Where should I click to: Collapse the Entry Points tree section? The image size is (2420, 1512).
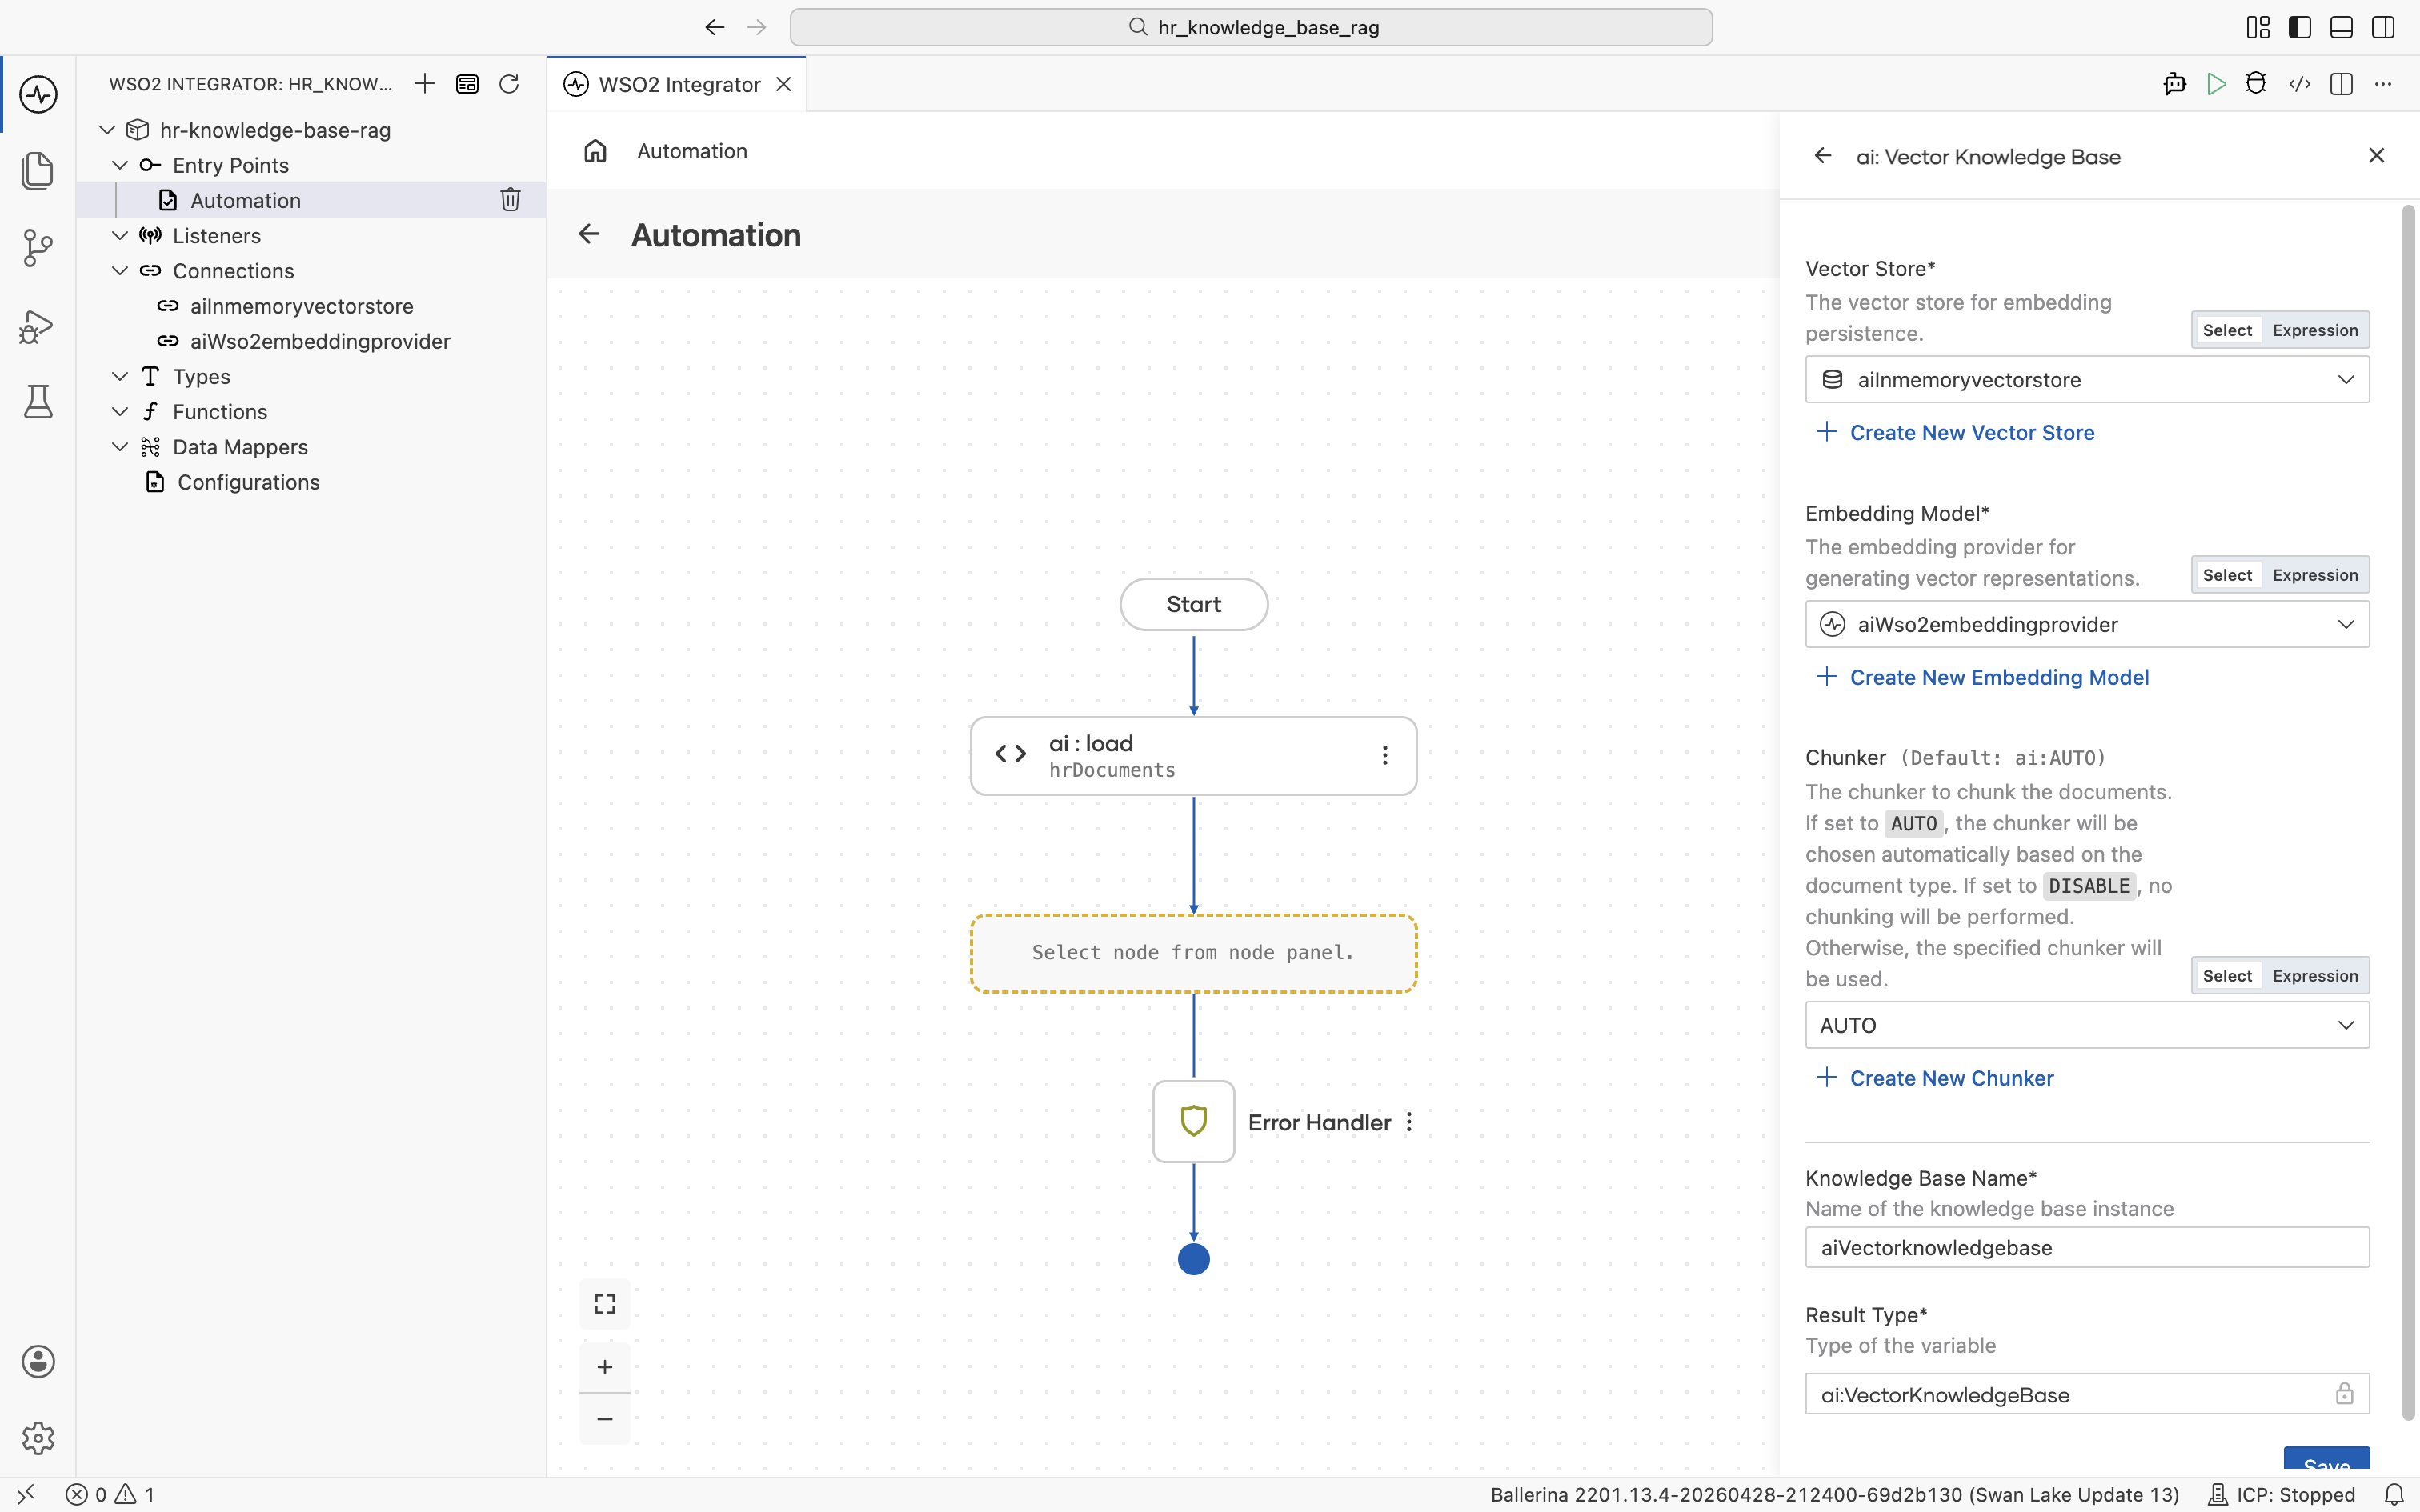click(120, 165)
